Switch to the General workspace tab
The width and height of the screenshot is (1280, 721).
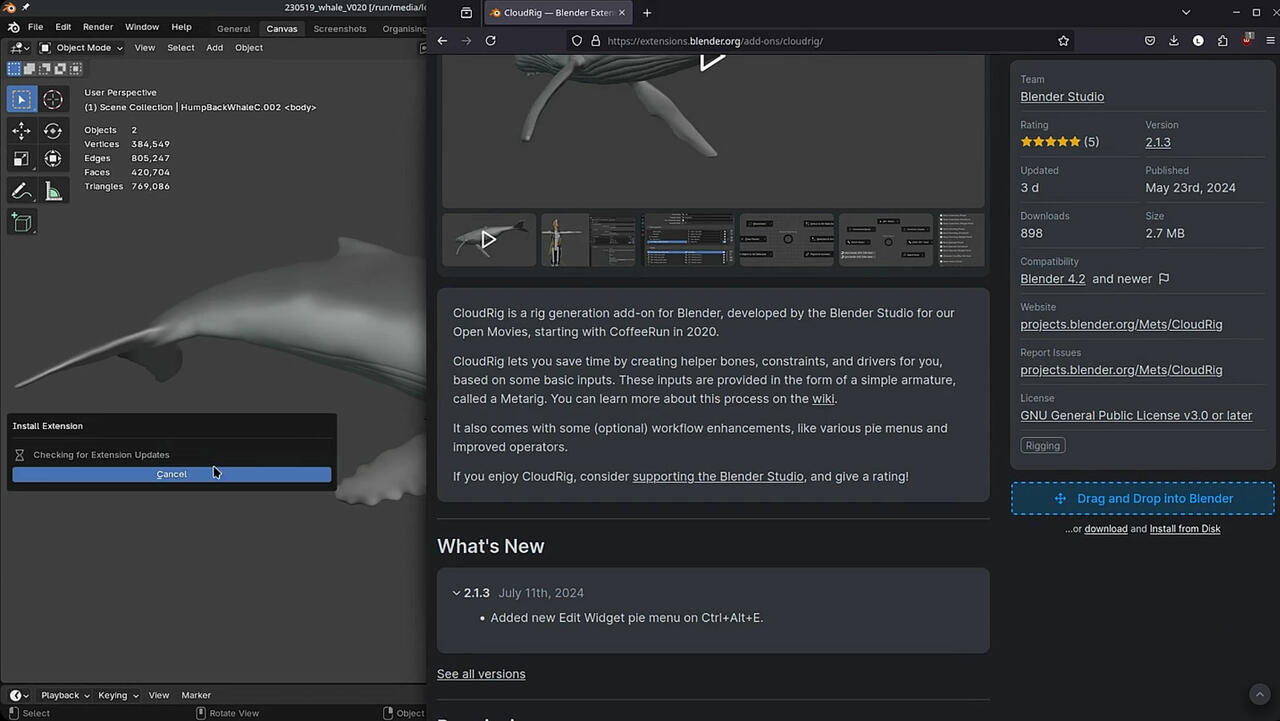point(234,28)
